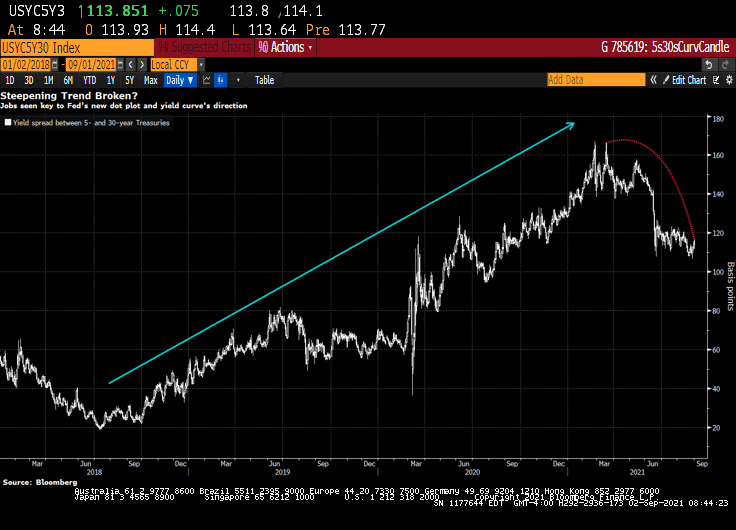The width and height of the screenshot is (736, 530).
Task: Select the candlestick chart type icon
Action: [x=221, y=80]
